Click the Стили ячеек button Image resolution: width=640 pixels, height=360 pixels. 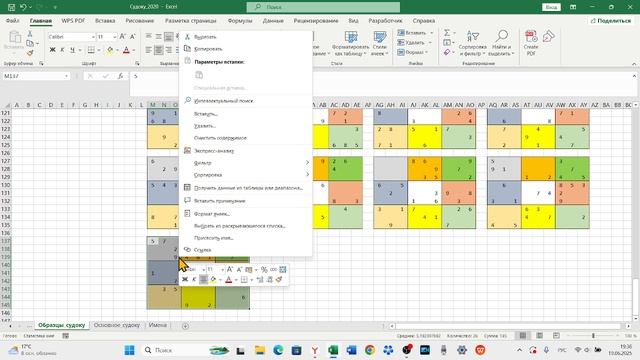coord(379,43)
